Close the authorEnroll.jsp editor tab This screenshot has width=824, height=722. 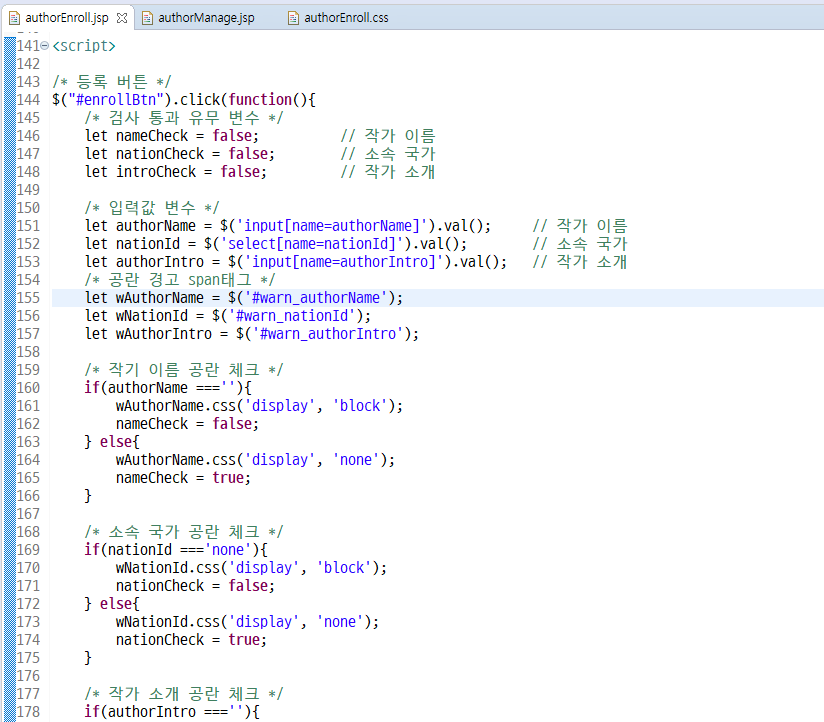tap(122, 18)
